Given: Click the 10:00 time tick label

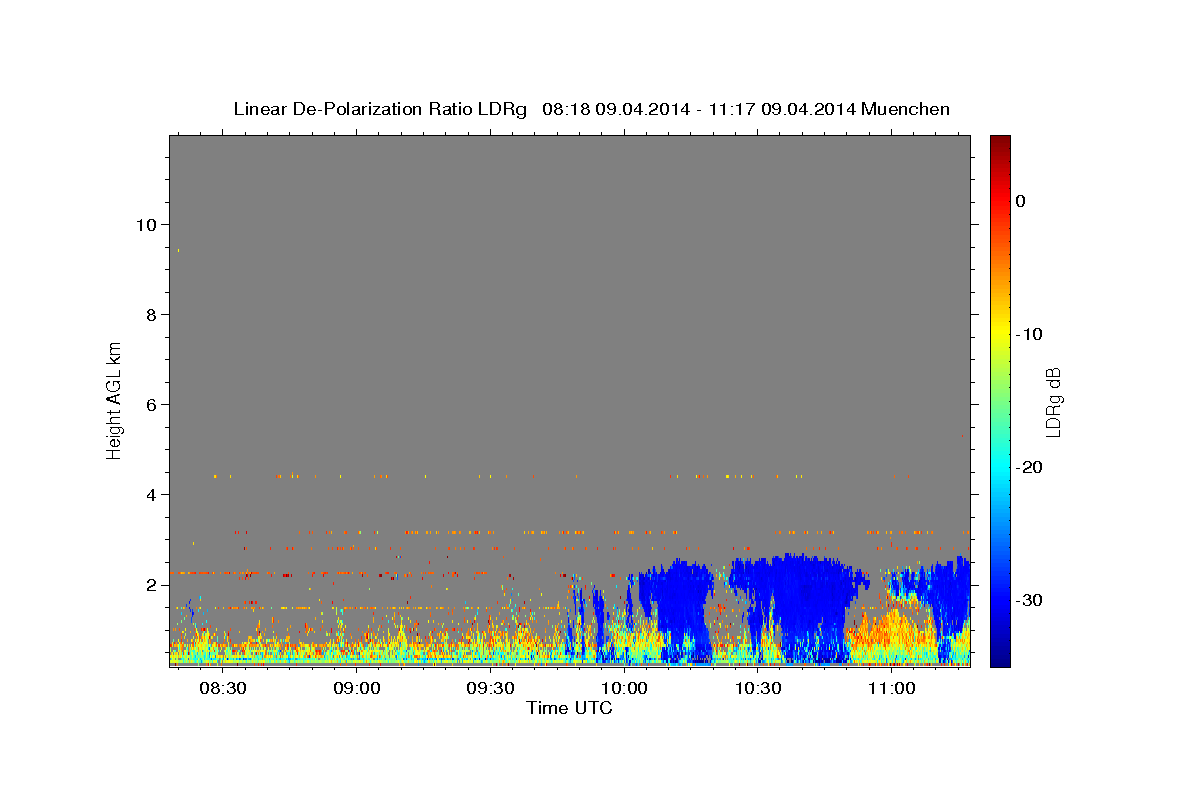Looking at the screenshot, I should (624, 689).
